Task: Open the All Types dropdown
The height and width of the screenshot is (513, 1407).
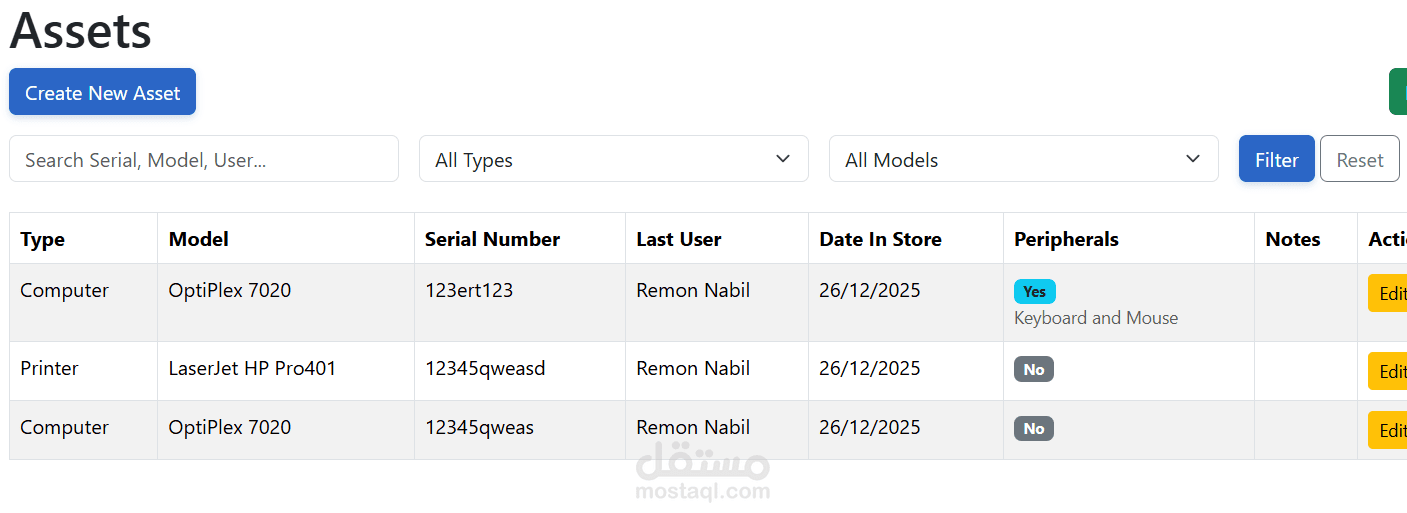Action: pyautogui.click(x=613, y=159)
